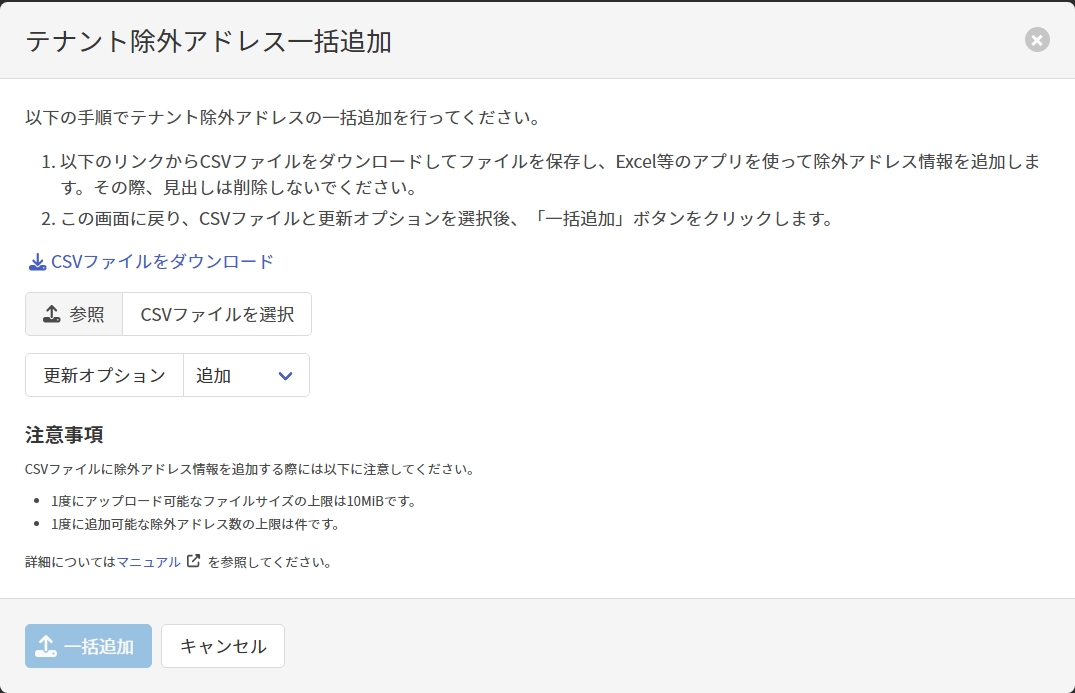This screenshot has height=693, width=1075.
Task: Click the 注意事項 heading
Action: tap(64, 435)
